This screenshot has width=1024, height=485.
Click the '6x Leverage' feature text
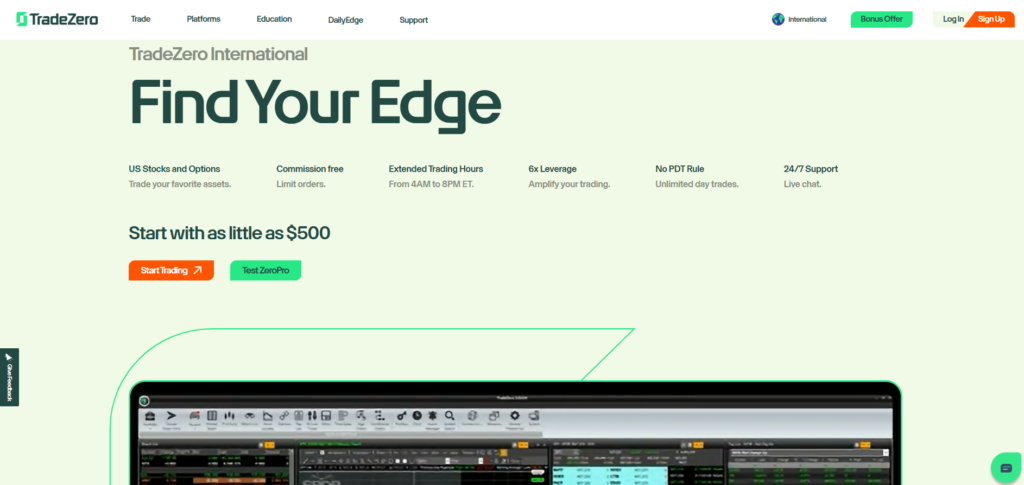(x=552, y=169)
